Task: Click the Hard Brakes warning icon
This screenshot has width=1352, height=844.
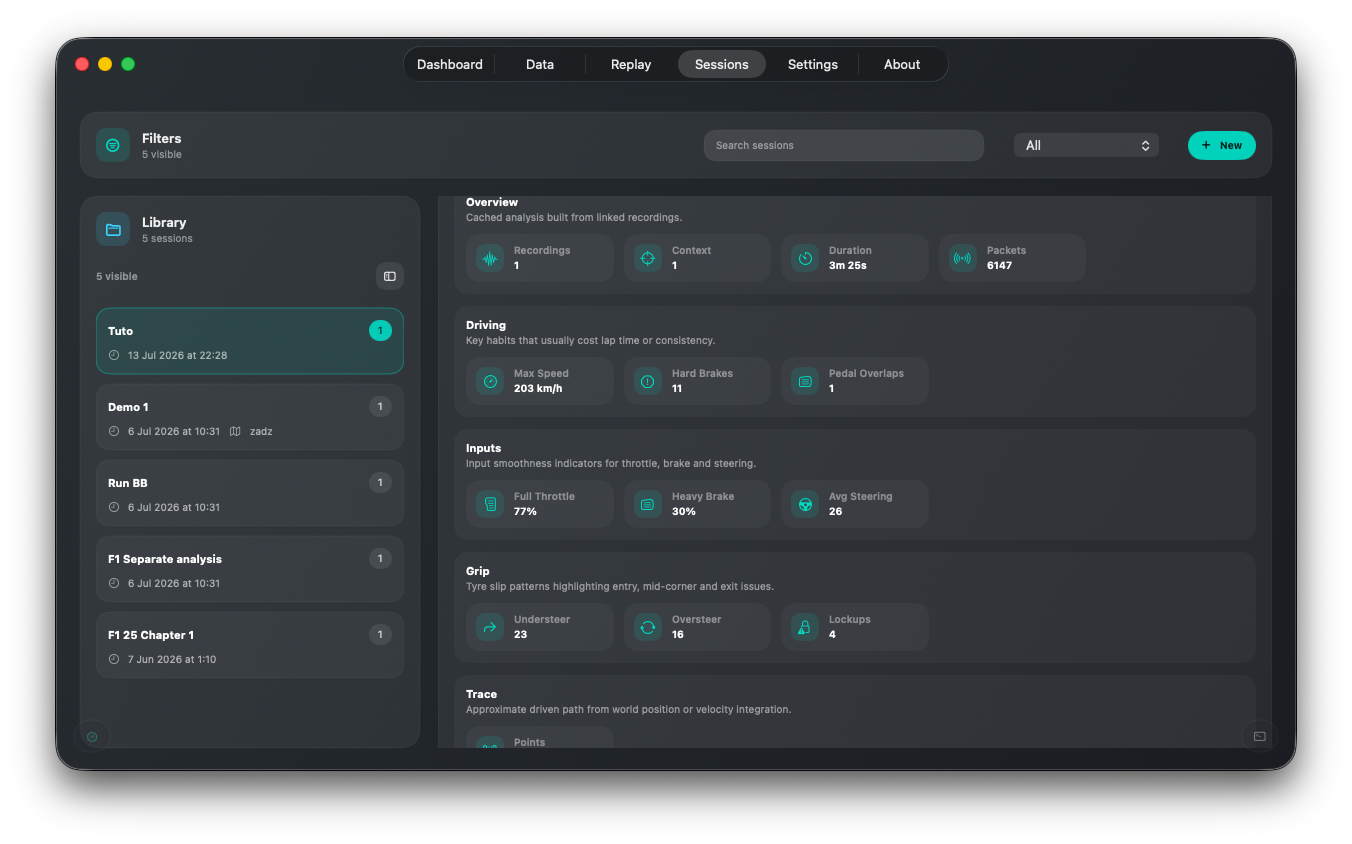Action: click(648, 381)
